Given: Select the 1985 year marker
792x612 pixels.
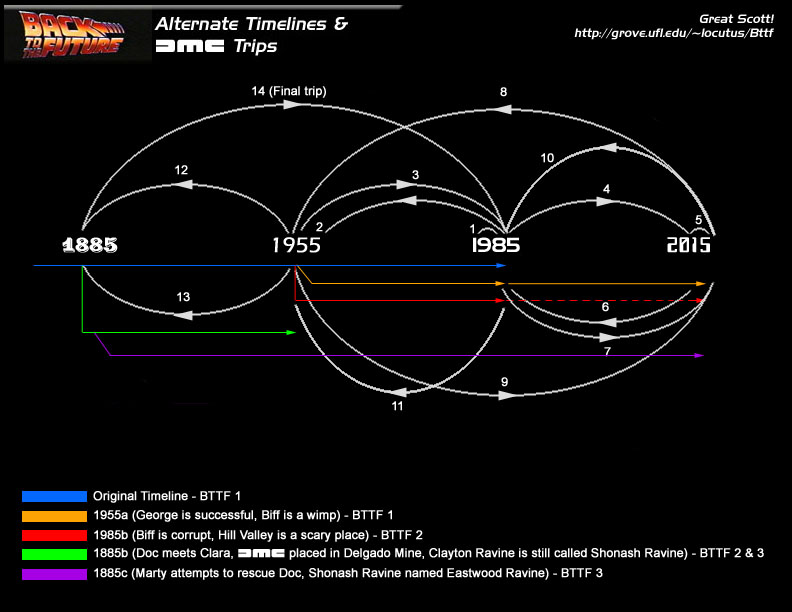Looking at the screenshot, I should 496,245.
